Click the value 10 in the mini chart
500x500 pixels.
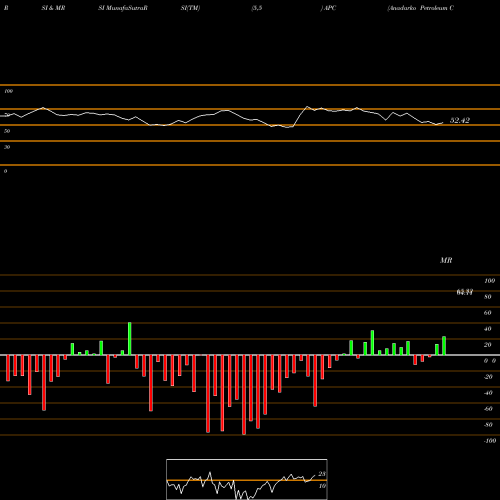point(322,486)
